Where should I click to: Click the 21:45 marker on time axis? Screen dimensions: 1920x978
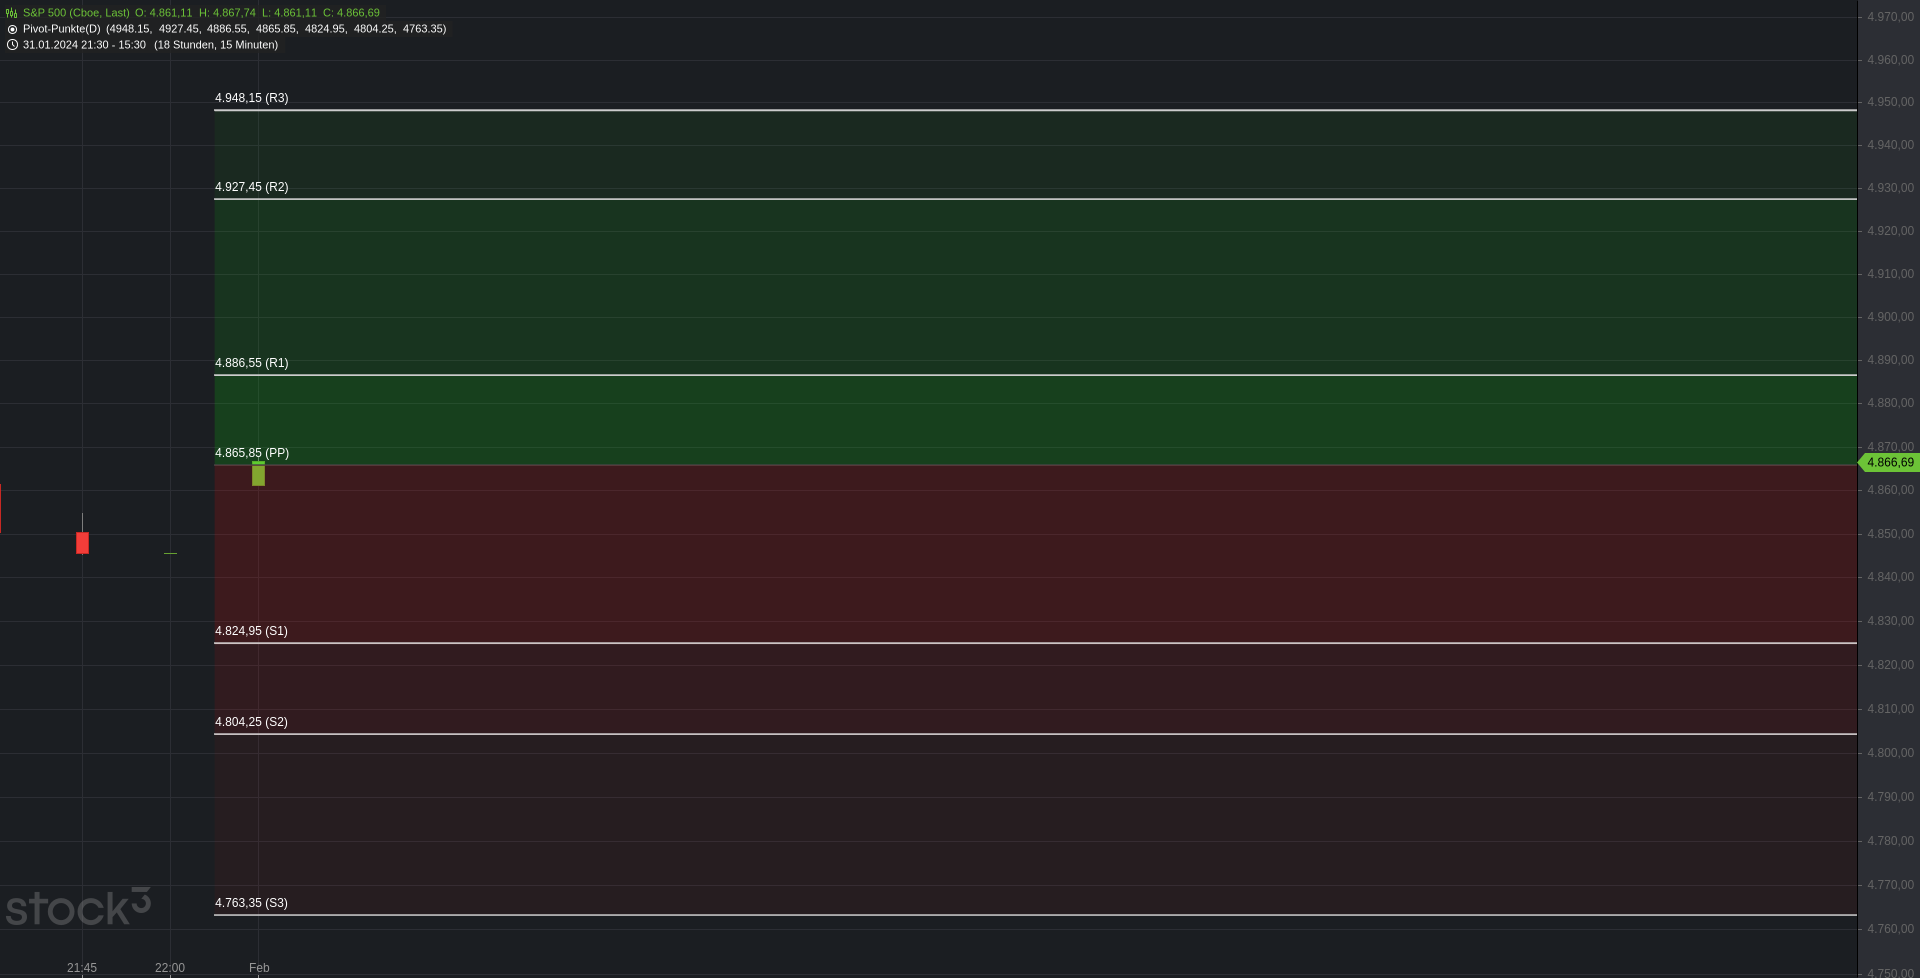pos(82,968)
